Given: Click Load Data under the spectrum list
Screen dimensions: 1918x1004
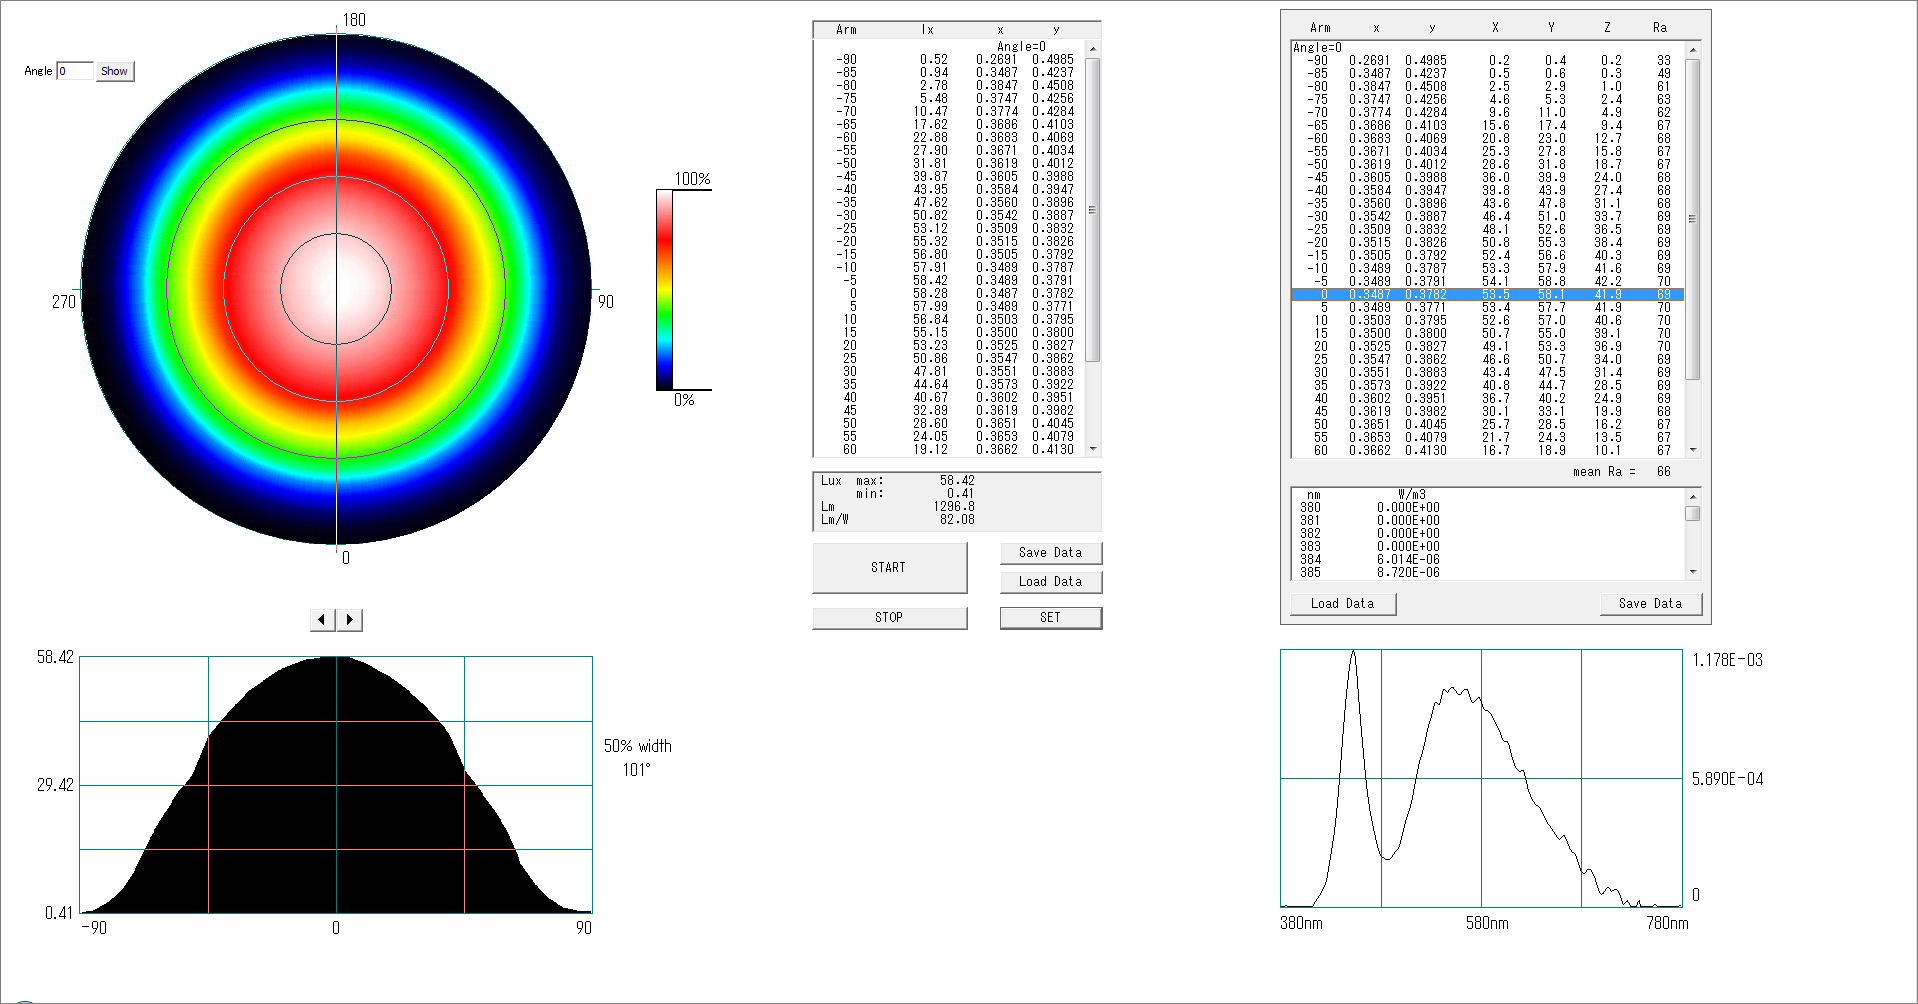Looking at the screenshot, I should point(1342,604).
